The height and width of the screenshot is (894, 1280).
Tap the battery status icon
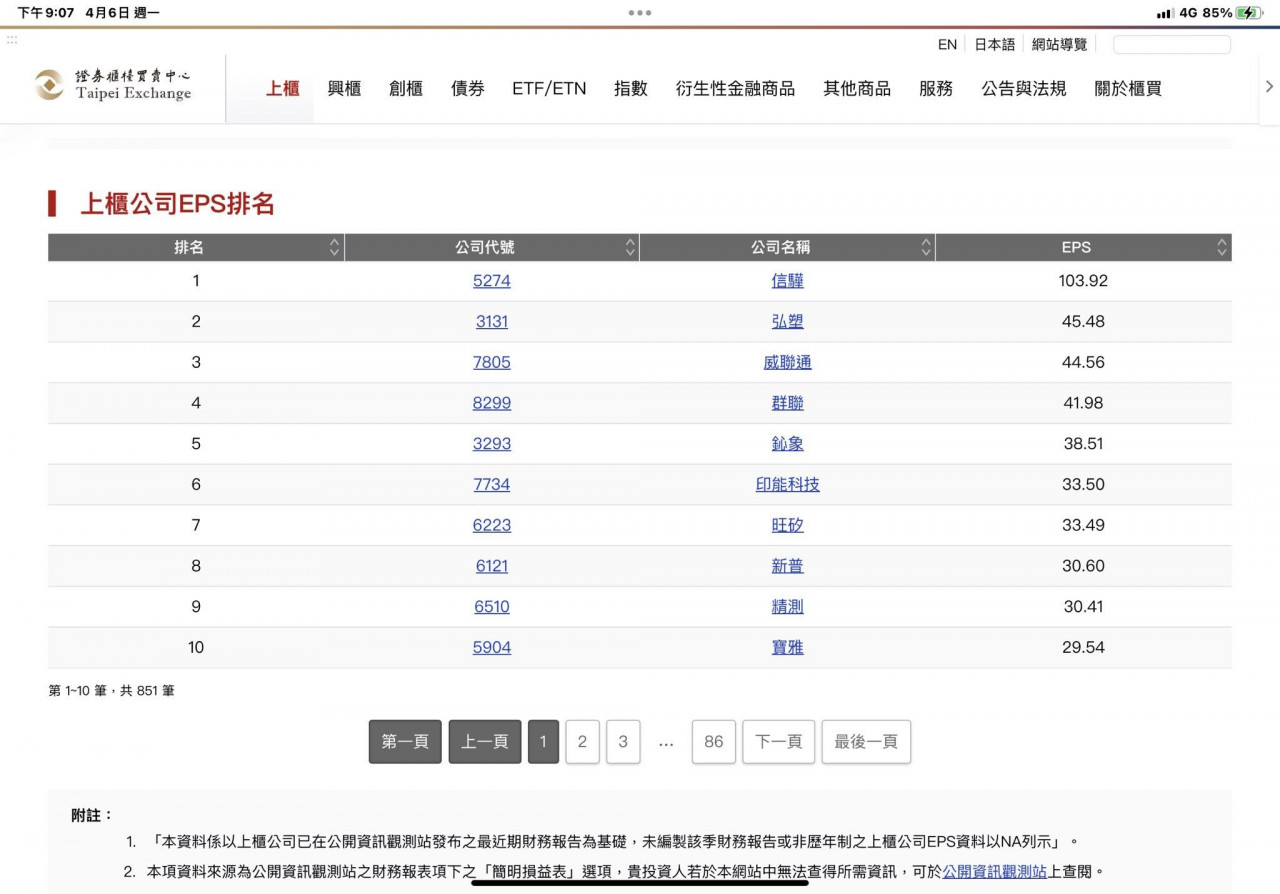click(x=1249, y=13)
